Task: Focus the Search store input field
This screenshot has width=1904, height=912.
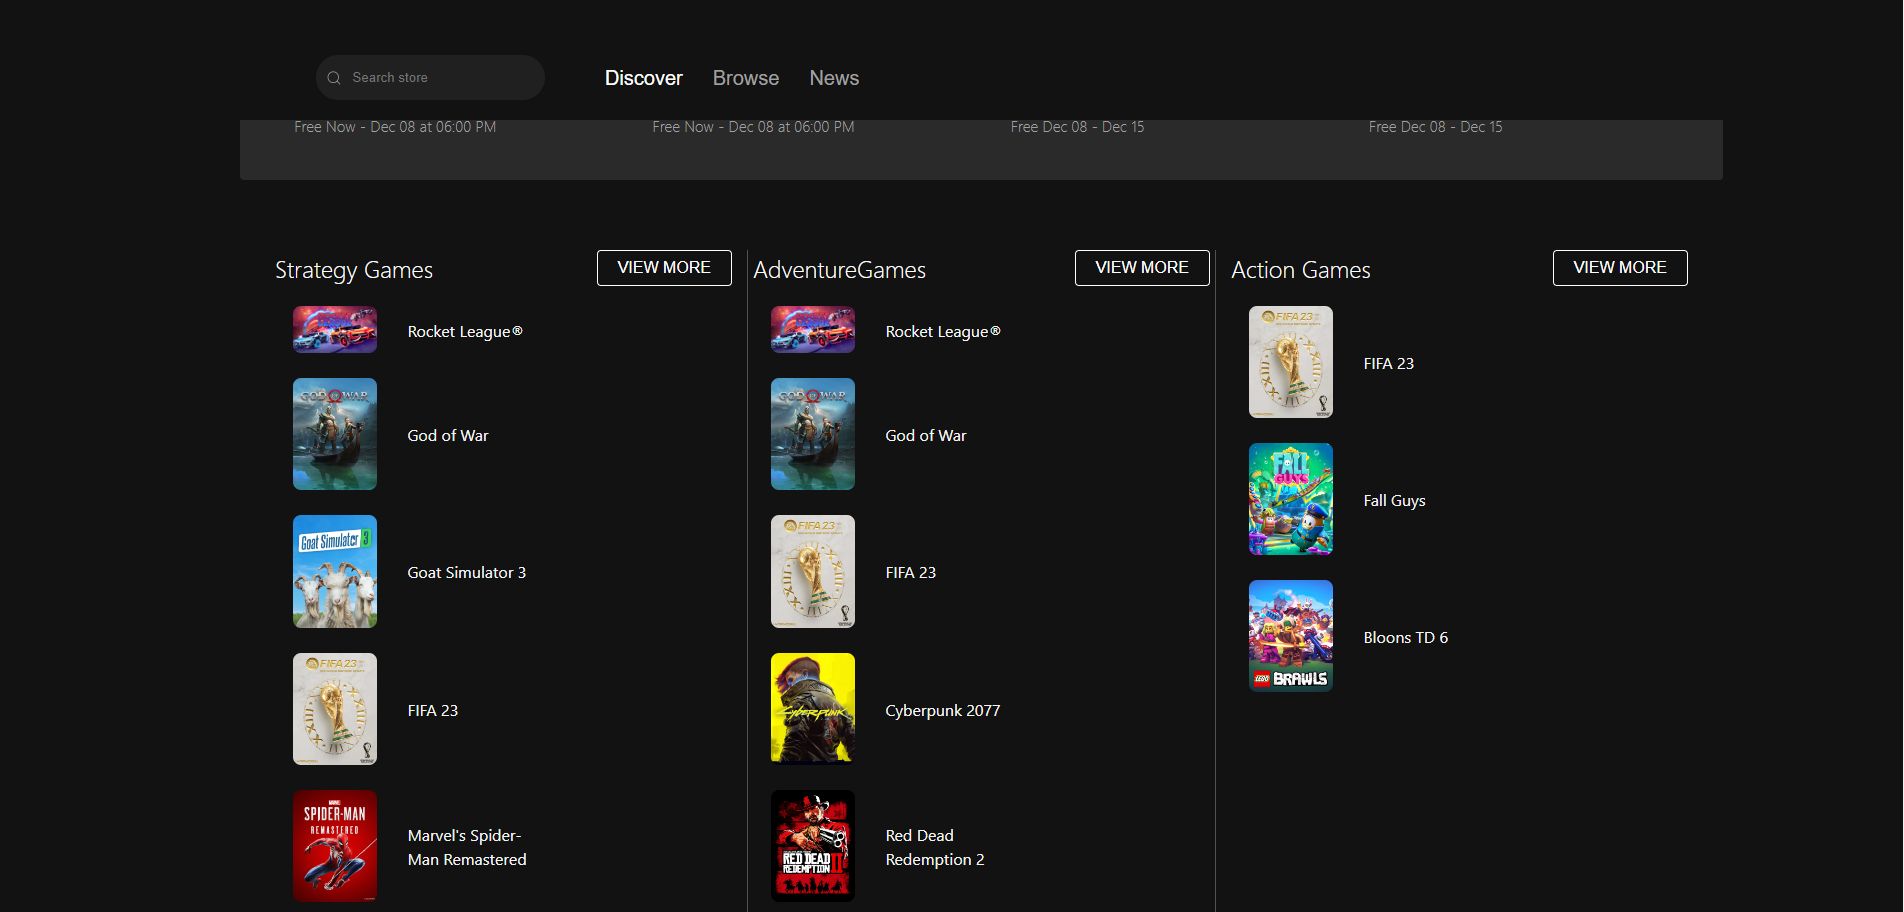Action: click(x=430, y=78)
